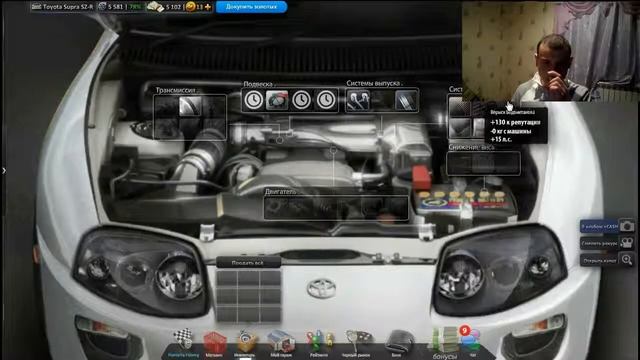Click the empty middle slot in Системы выпуска

[x=382, y=100]
